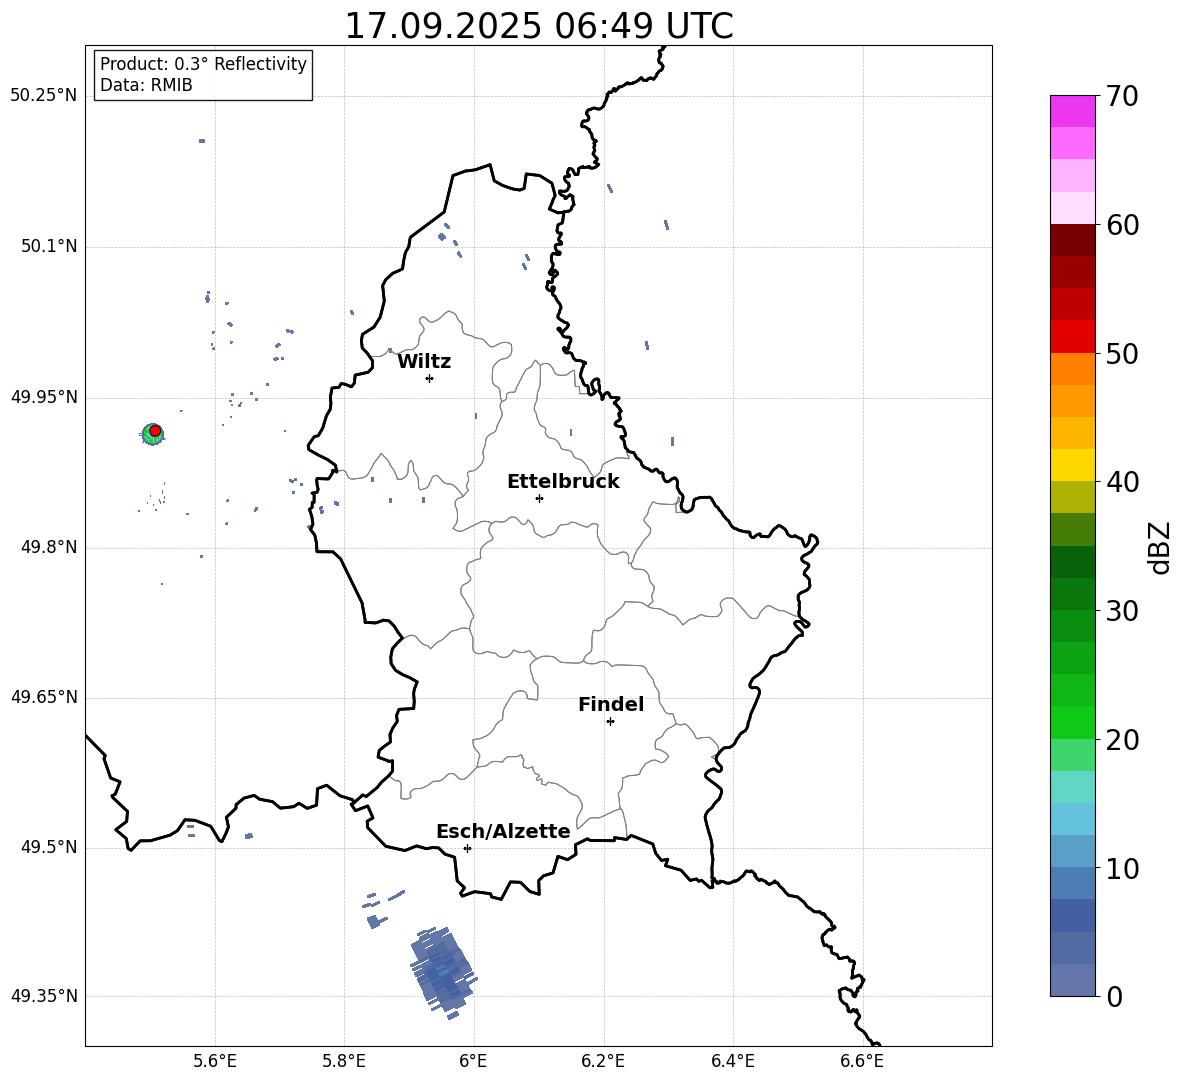Select the Ettelbruck station label
Image resolution: width=1184 pixels, height=1081 pixels.
563,481
